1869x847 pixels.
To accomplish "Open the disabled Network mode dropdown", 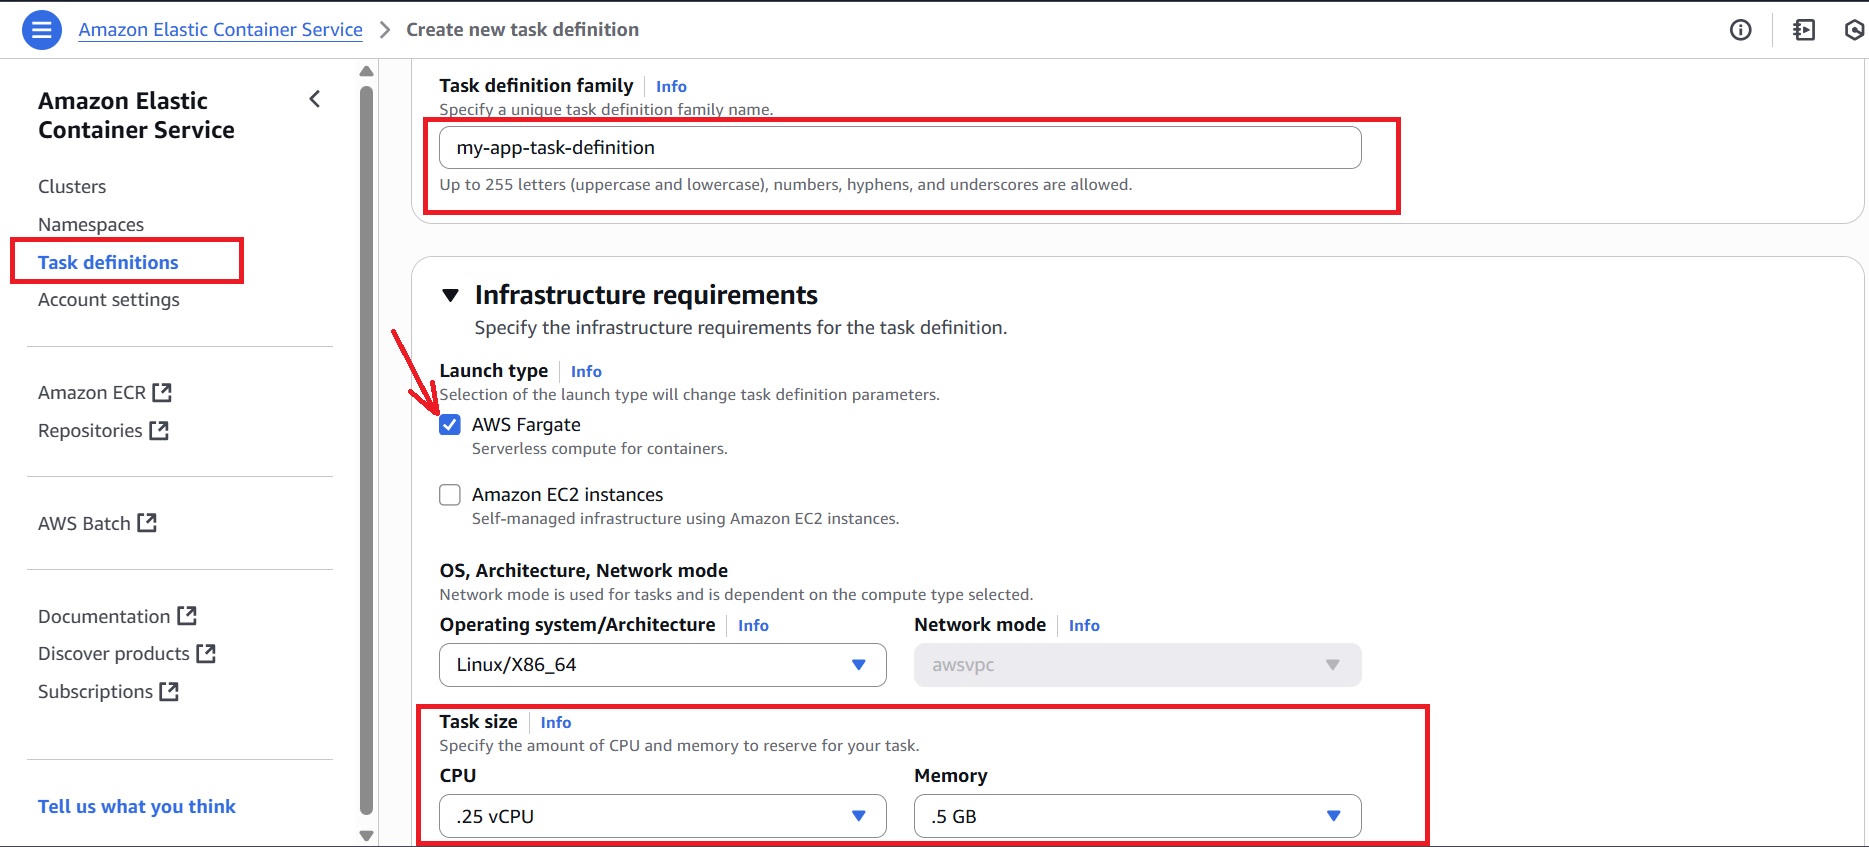I will pyautogui.click(x=1138, y=665).
